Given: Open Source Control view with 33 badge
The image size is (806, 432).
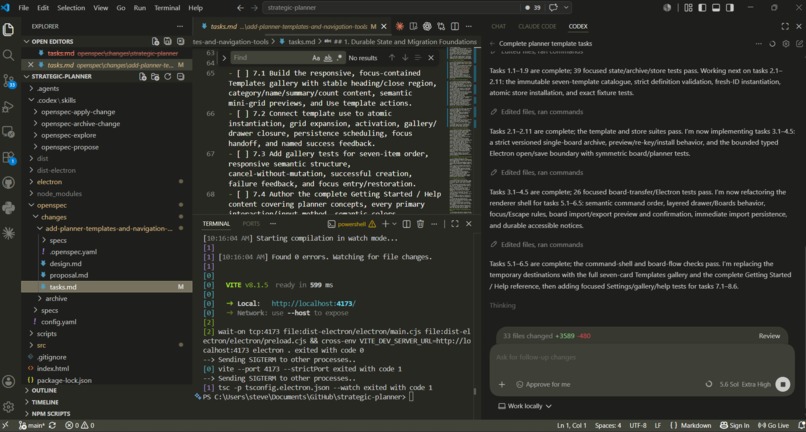Looking at the screenshot, I should 9,81.
